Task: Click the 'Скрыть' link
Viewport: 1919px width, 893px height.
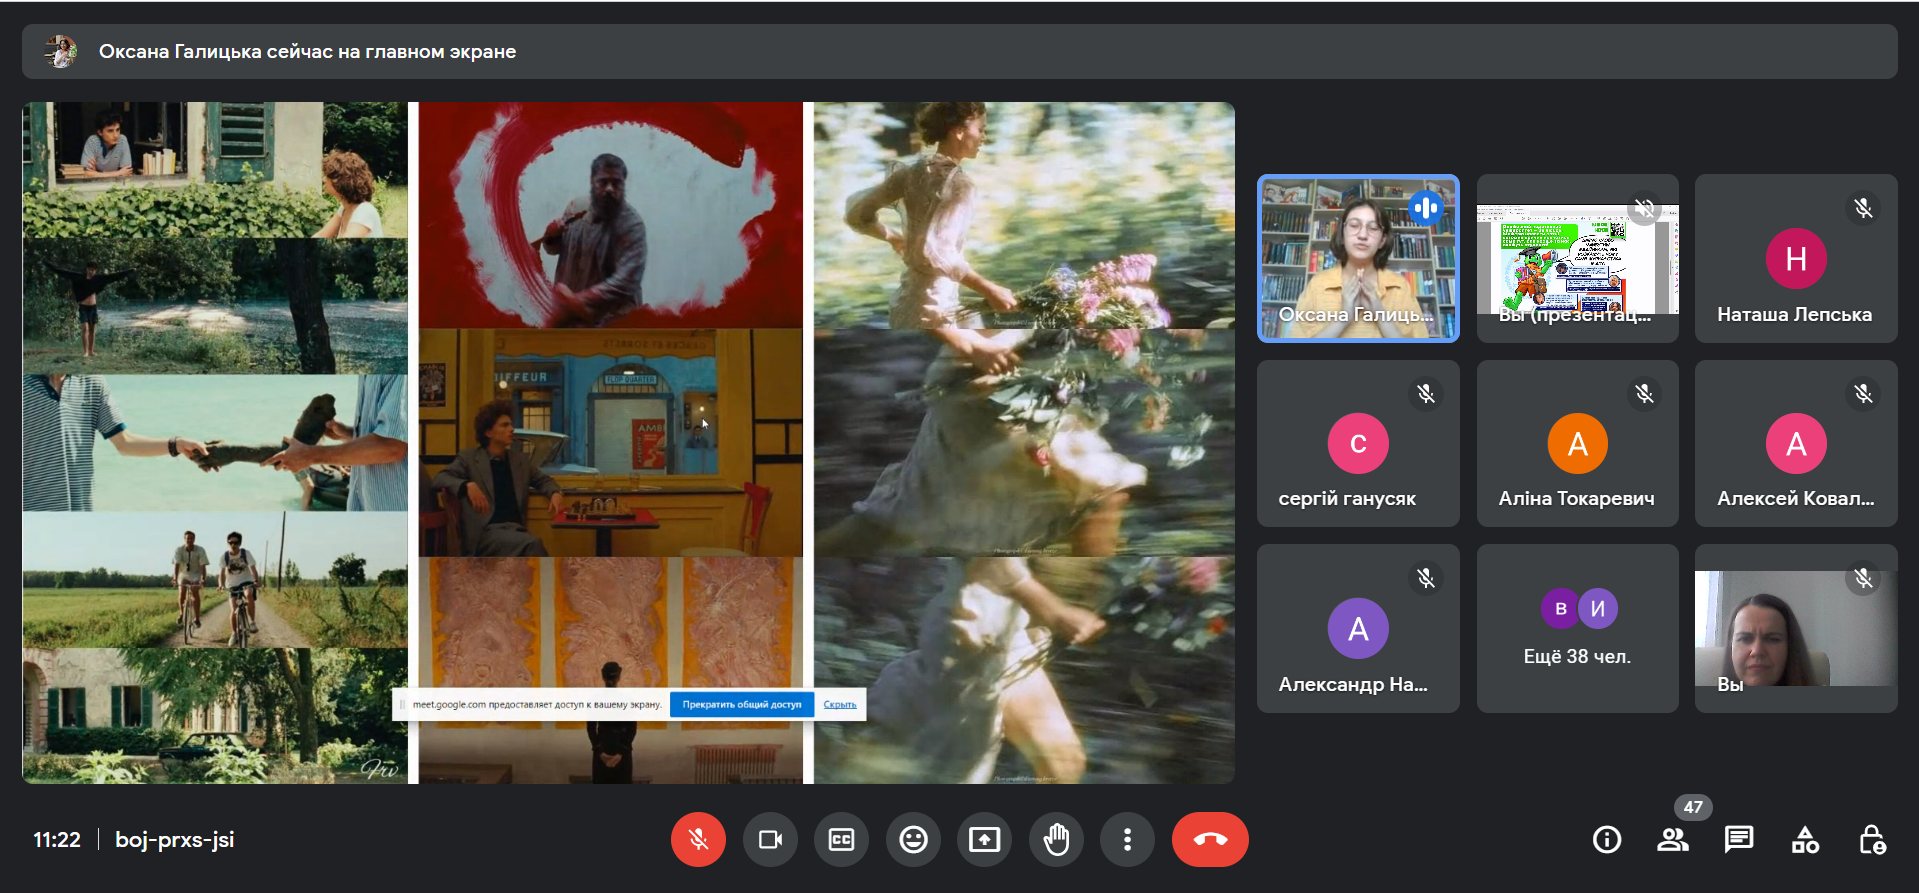Action: coord(840,704)
